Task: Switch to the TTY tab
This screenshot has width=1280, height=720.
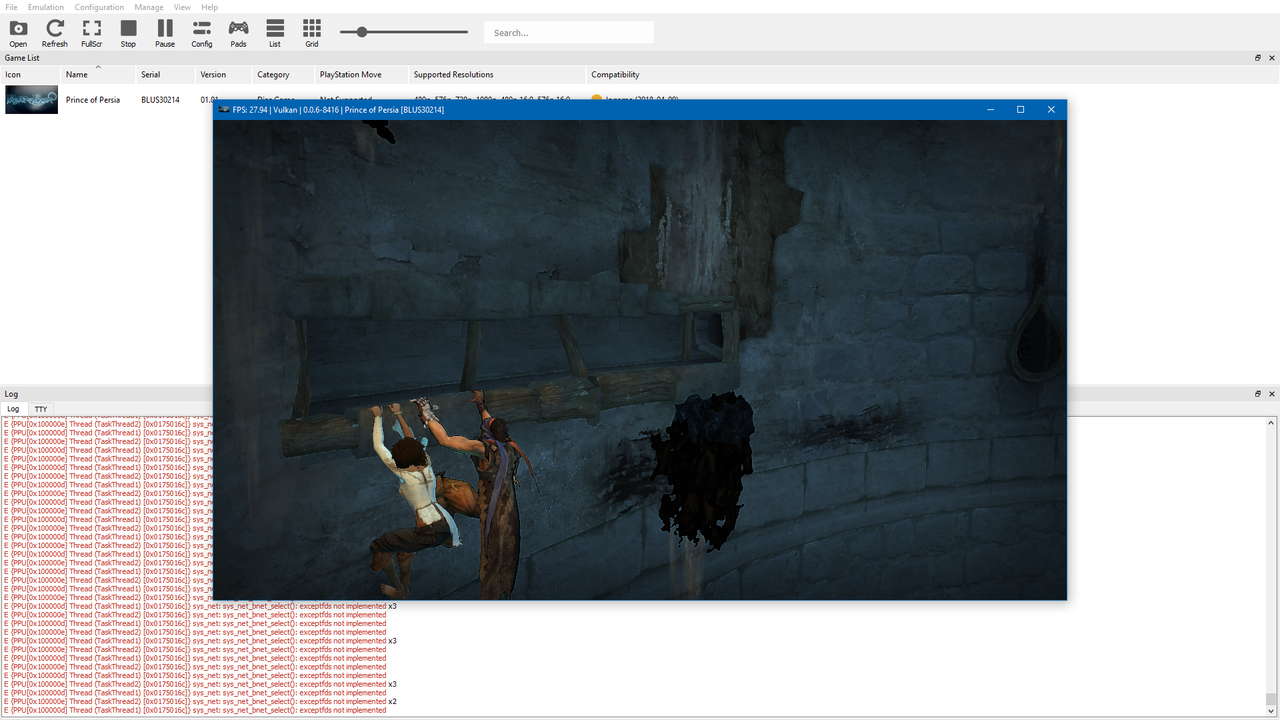Action: [41, 409]
